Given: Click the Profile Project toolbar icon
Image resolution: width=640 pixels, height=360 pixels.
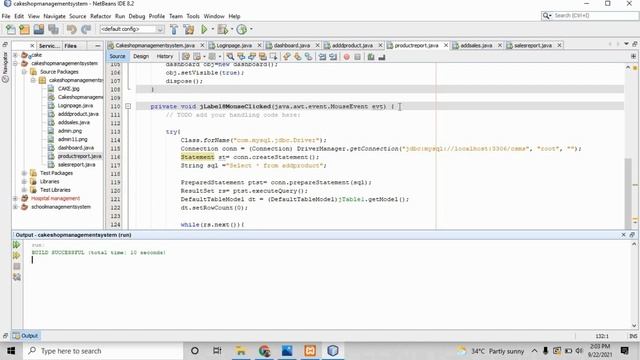Looking at the screenshot, I should (242, 29).
